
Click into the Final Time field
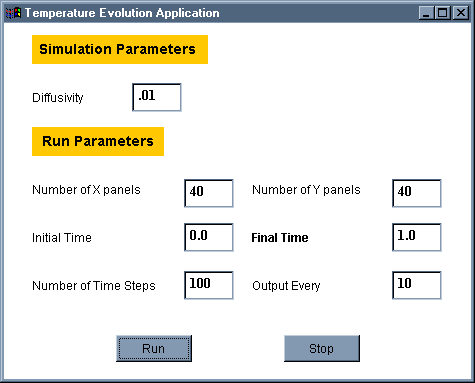417,237
